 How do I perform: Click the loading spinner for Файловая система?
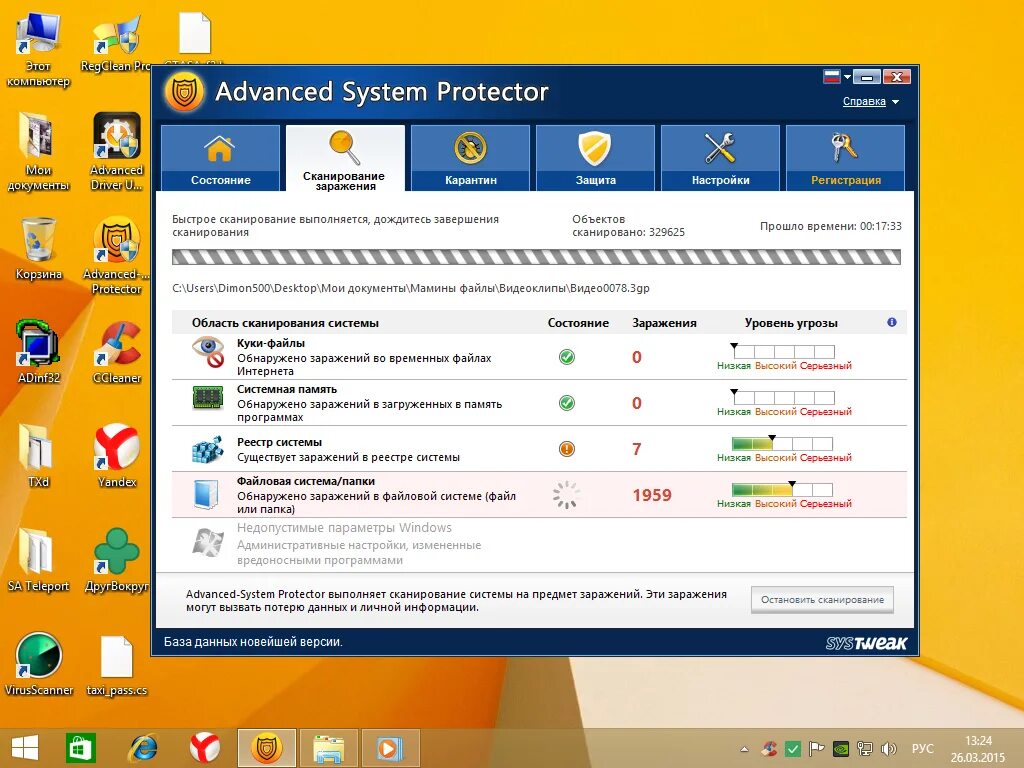coord(566,495)
